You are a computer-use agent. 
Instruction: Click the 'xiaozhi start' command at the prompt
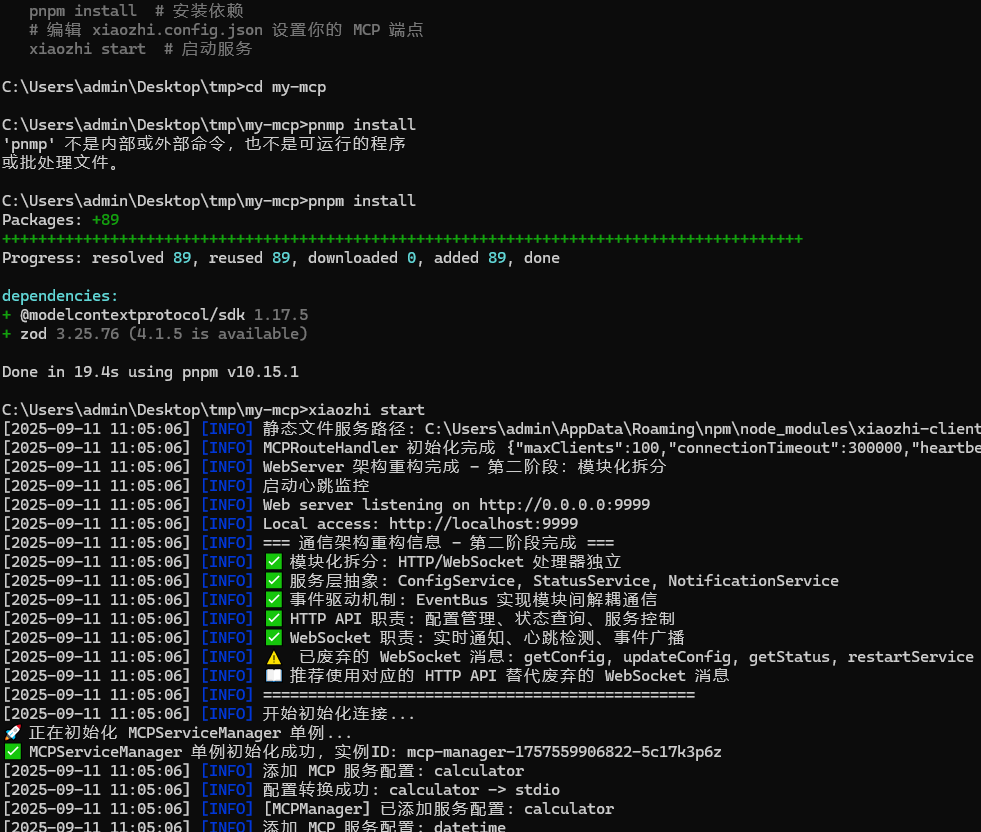[x=366, y=410]
